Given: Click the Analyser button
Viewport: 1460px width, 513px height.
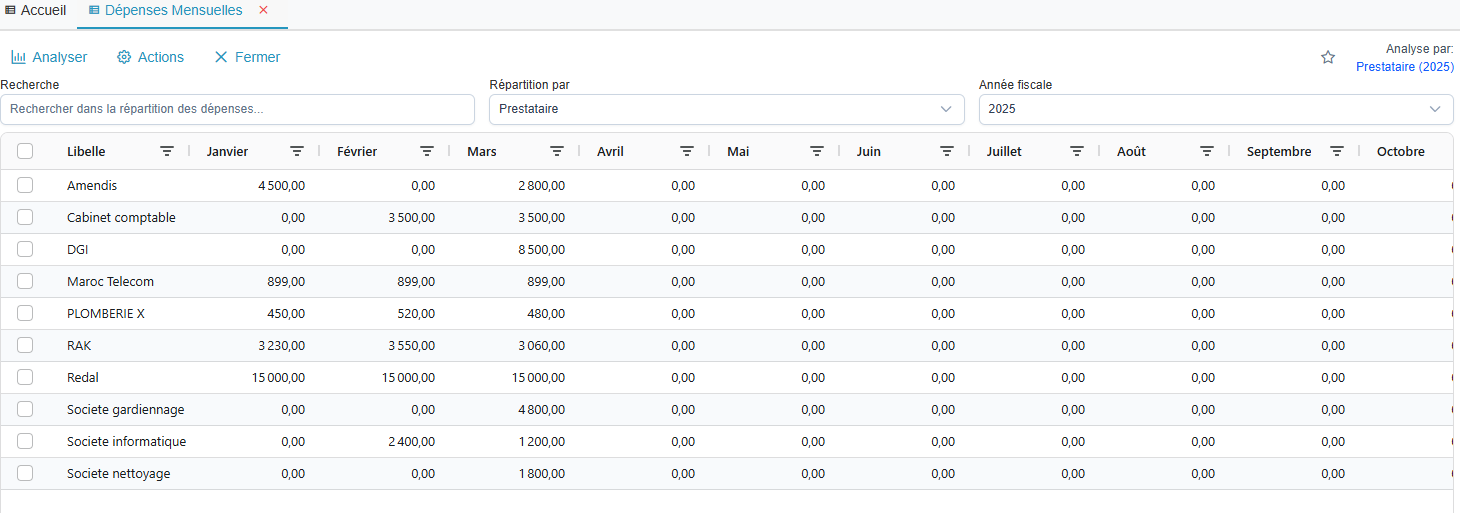Looking at the screenshot, I should [x=49, y=57].
